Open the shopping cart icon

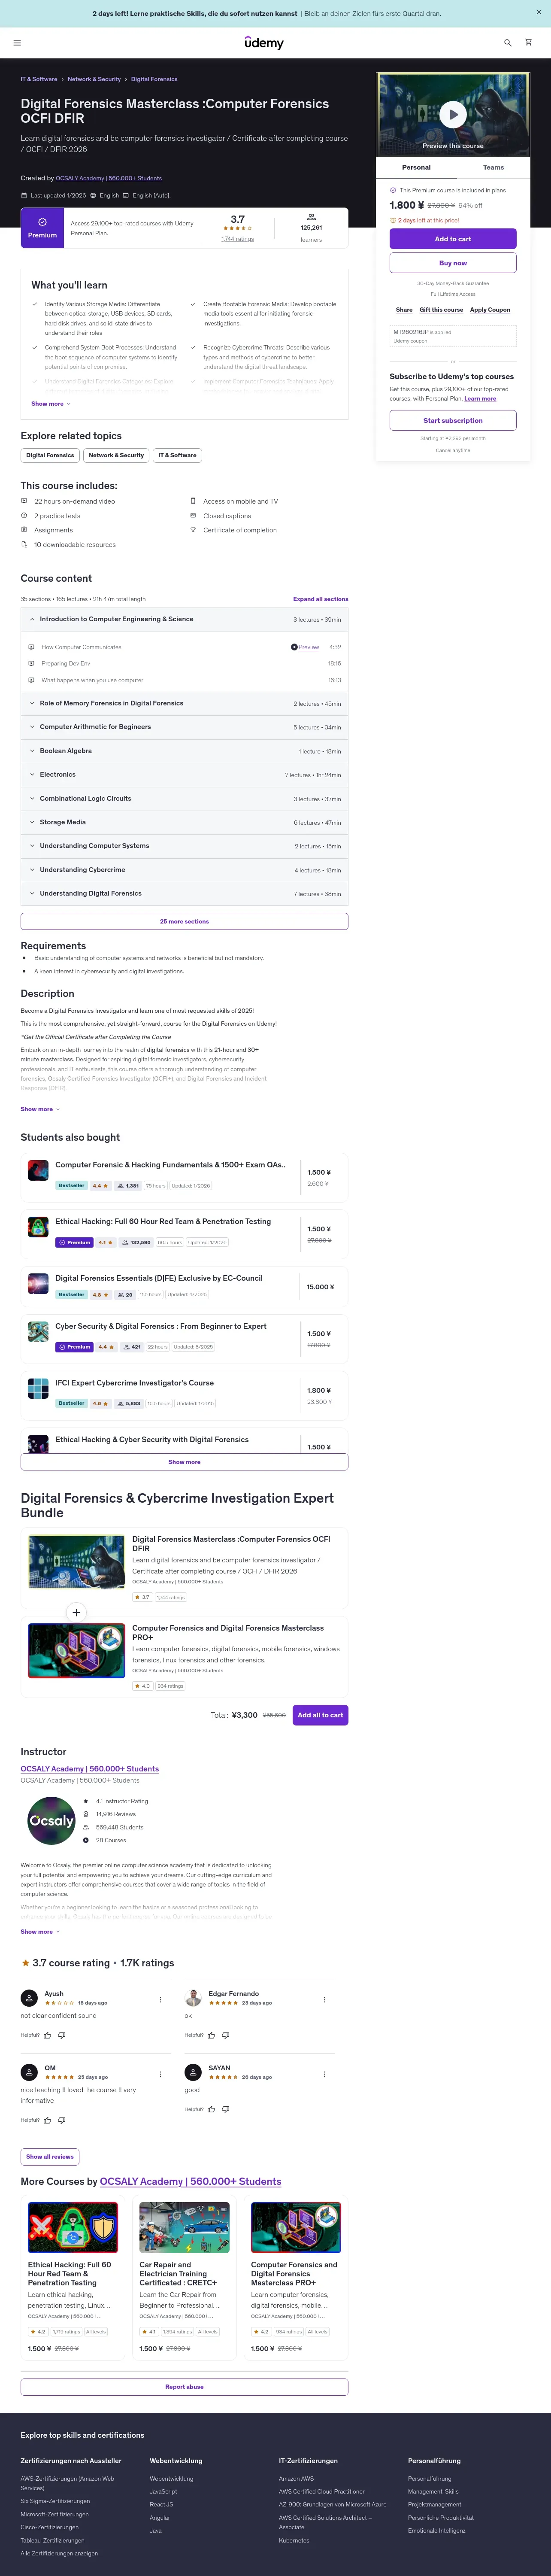coord(528,43)
